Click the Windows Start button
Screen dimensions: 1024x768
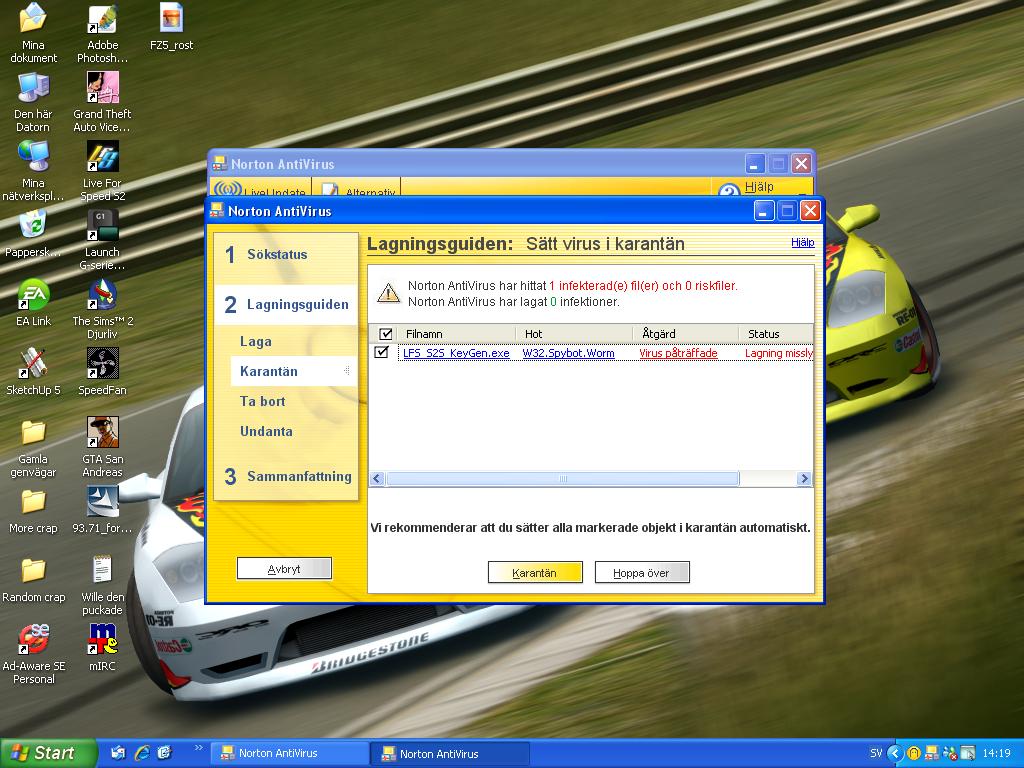point(46,753)
